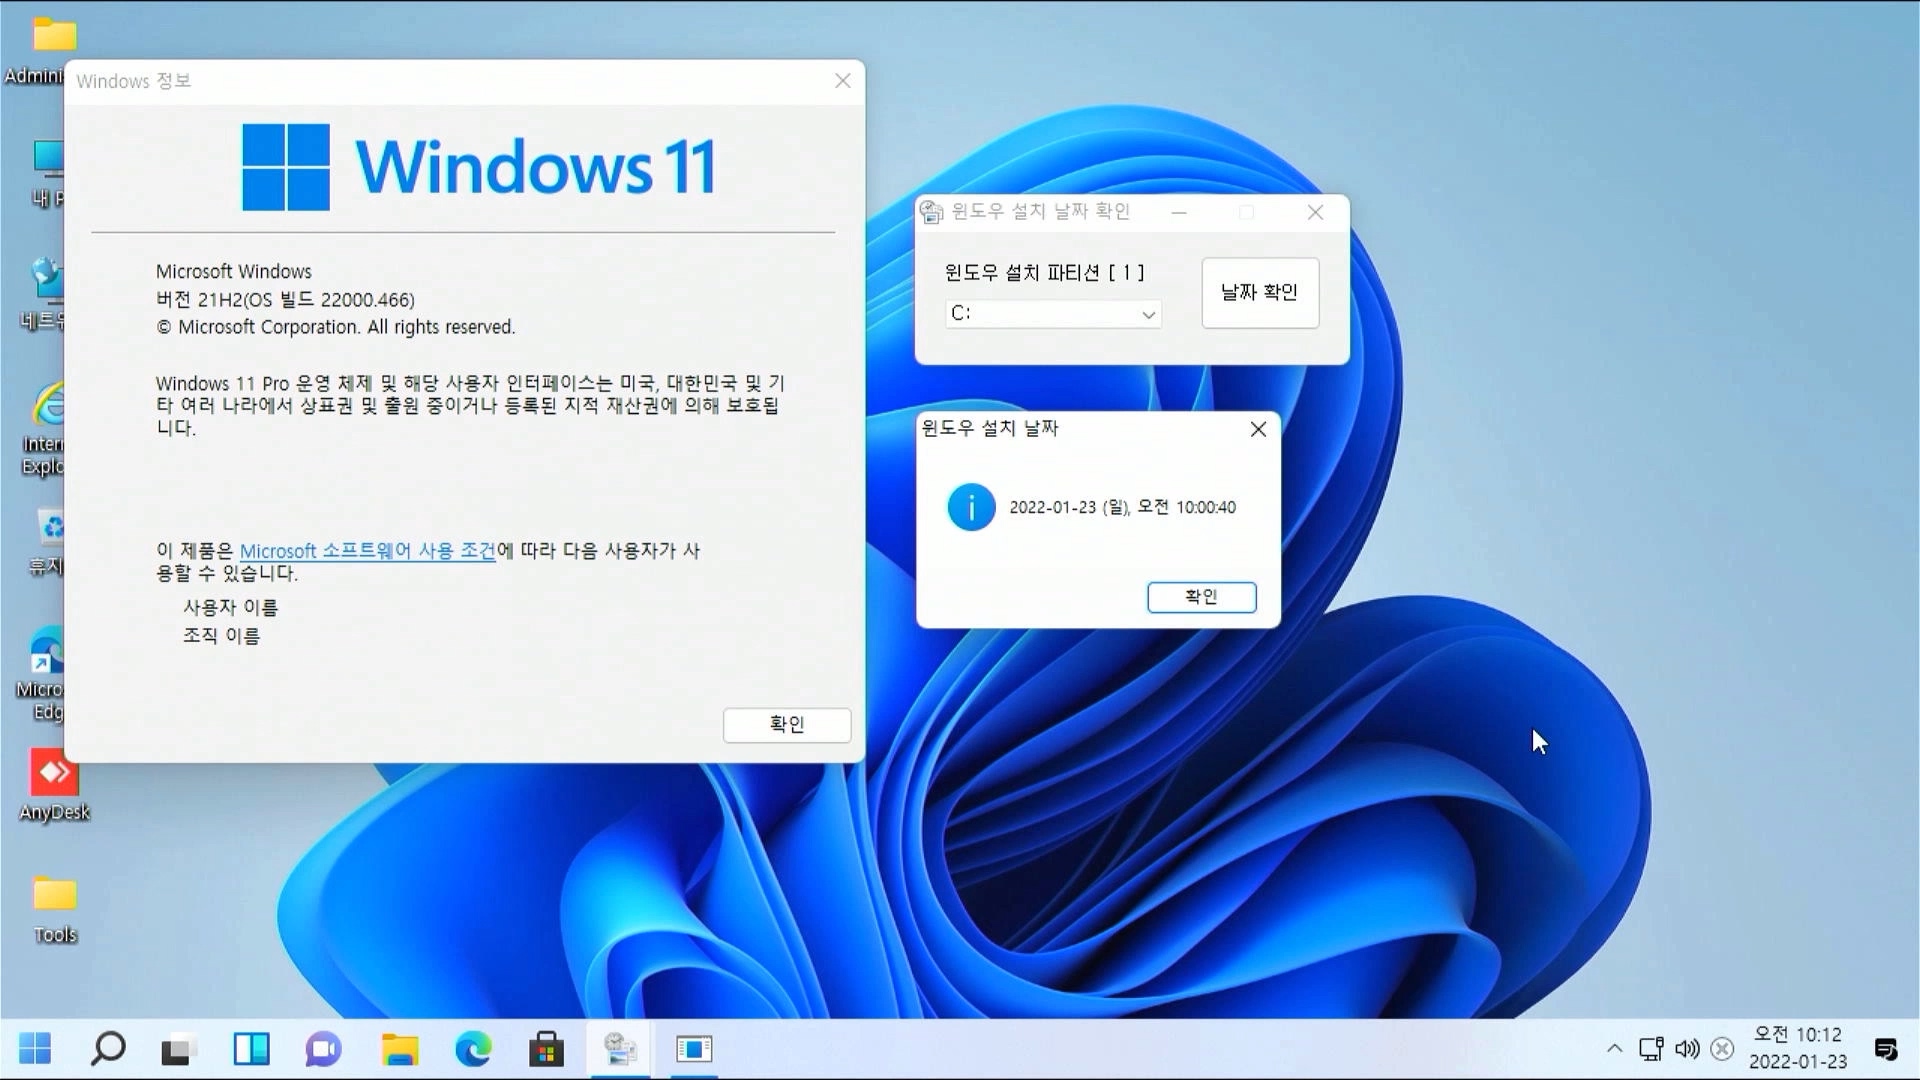Open Task View on taskbar
1920x1080 pixels.
(x=178, y=1049)
